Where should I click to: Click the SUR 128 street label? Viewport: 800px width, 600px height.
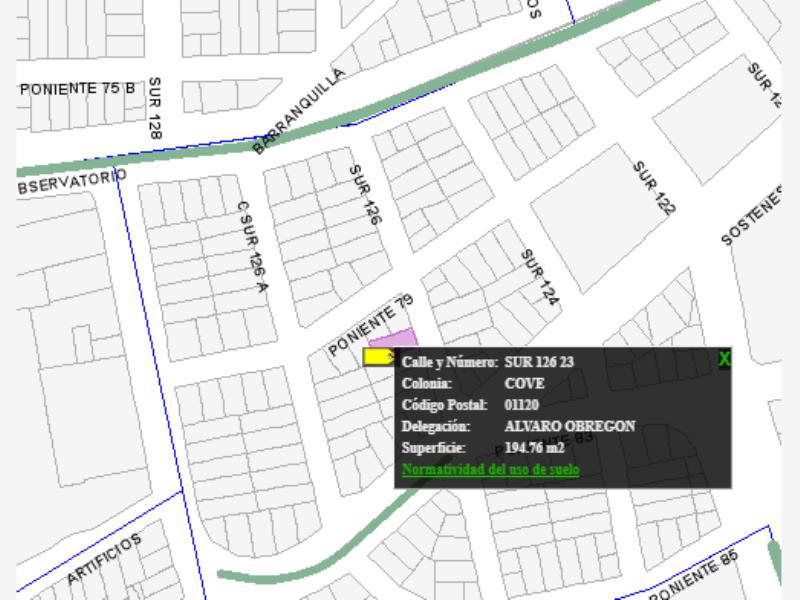[155, 108]
